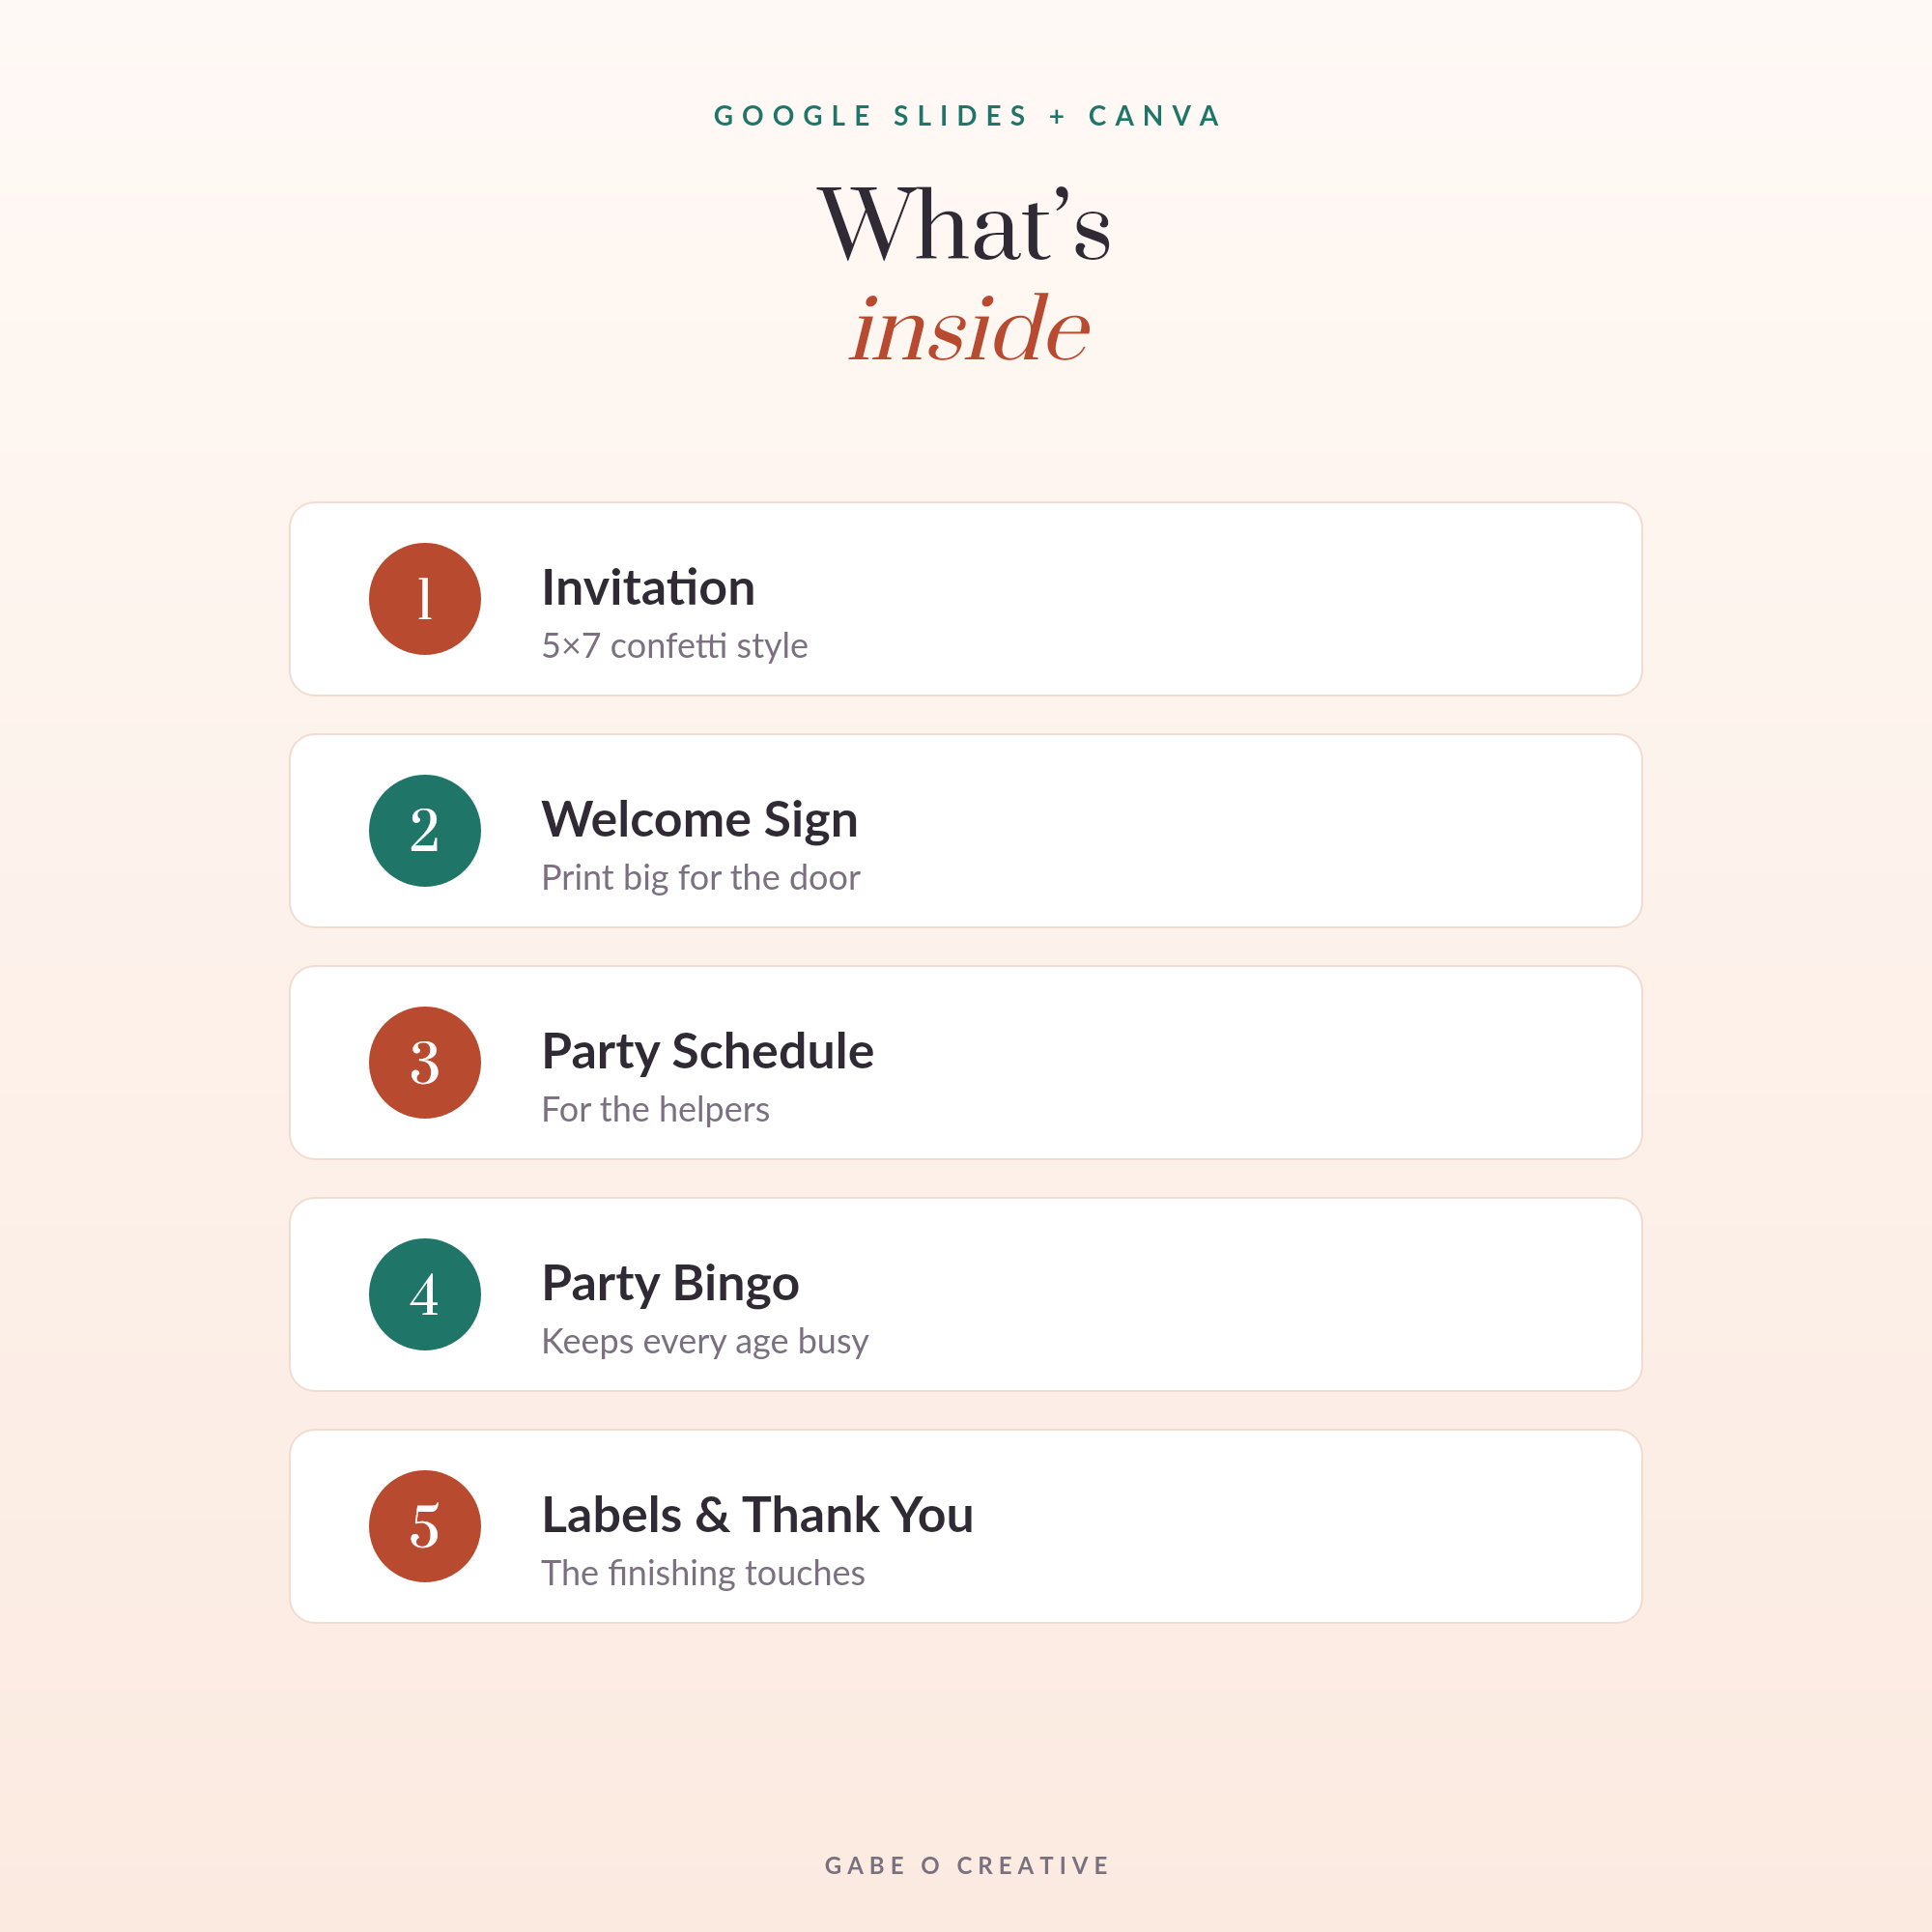Click the italic "inside" heading

(969, 328)
